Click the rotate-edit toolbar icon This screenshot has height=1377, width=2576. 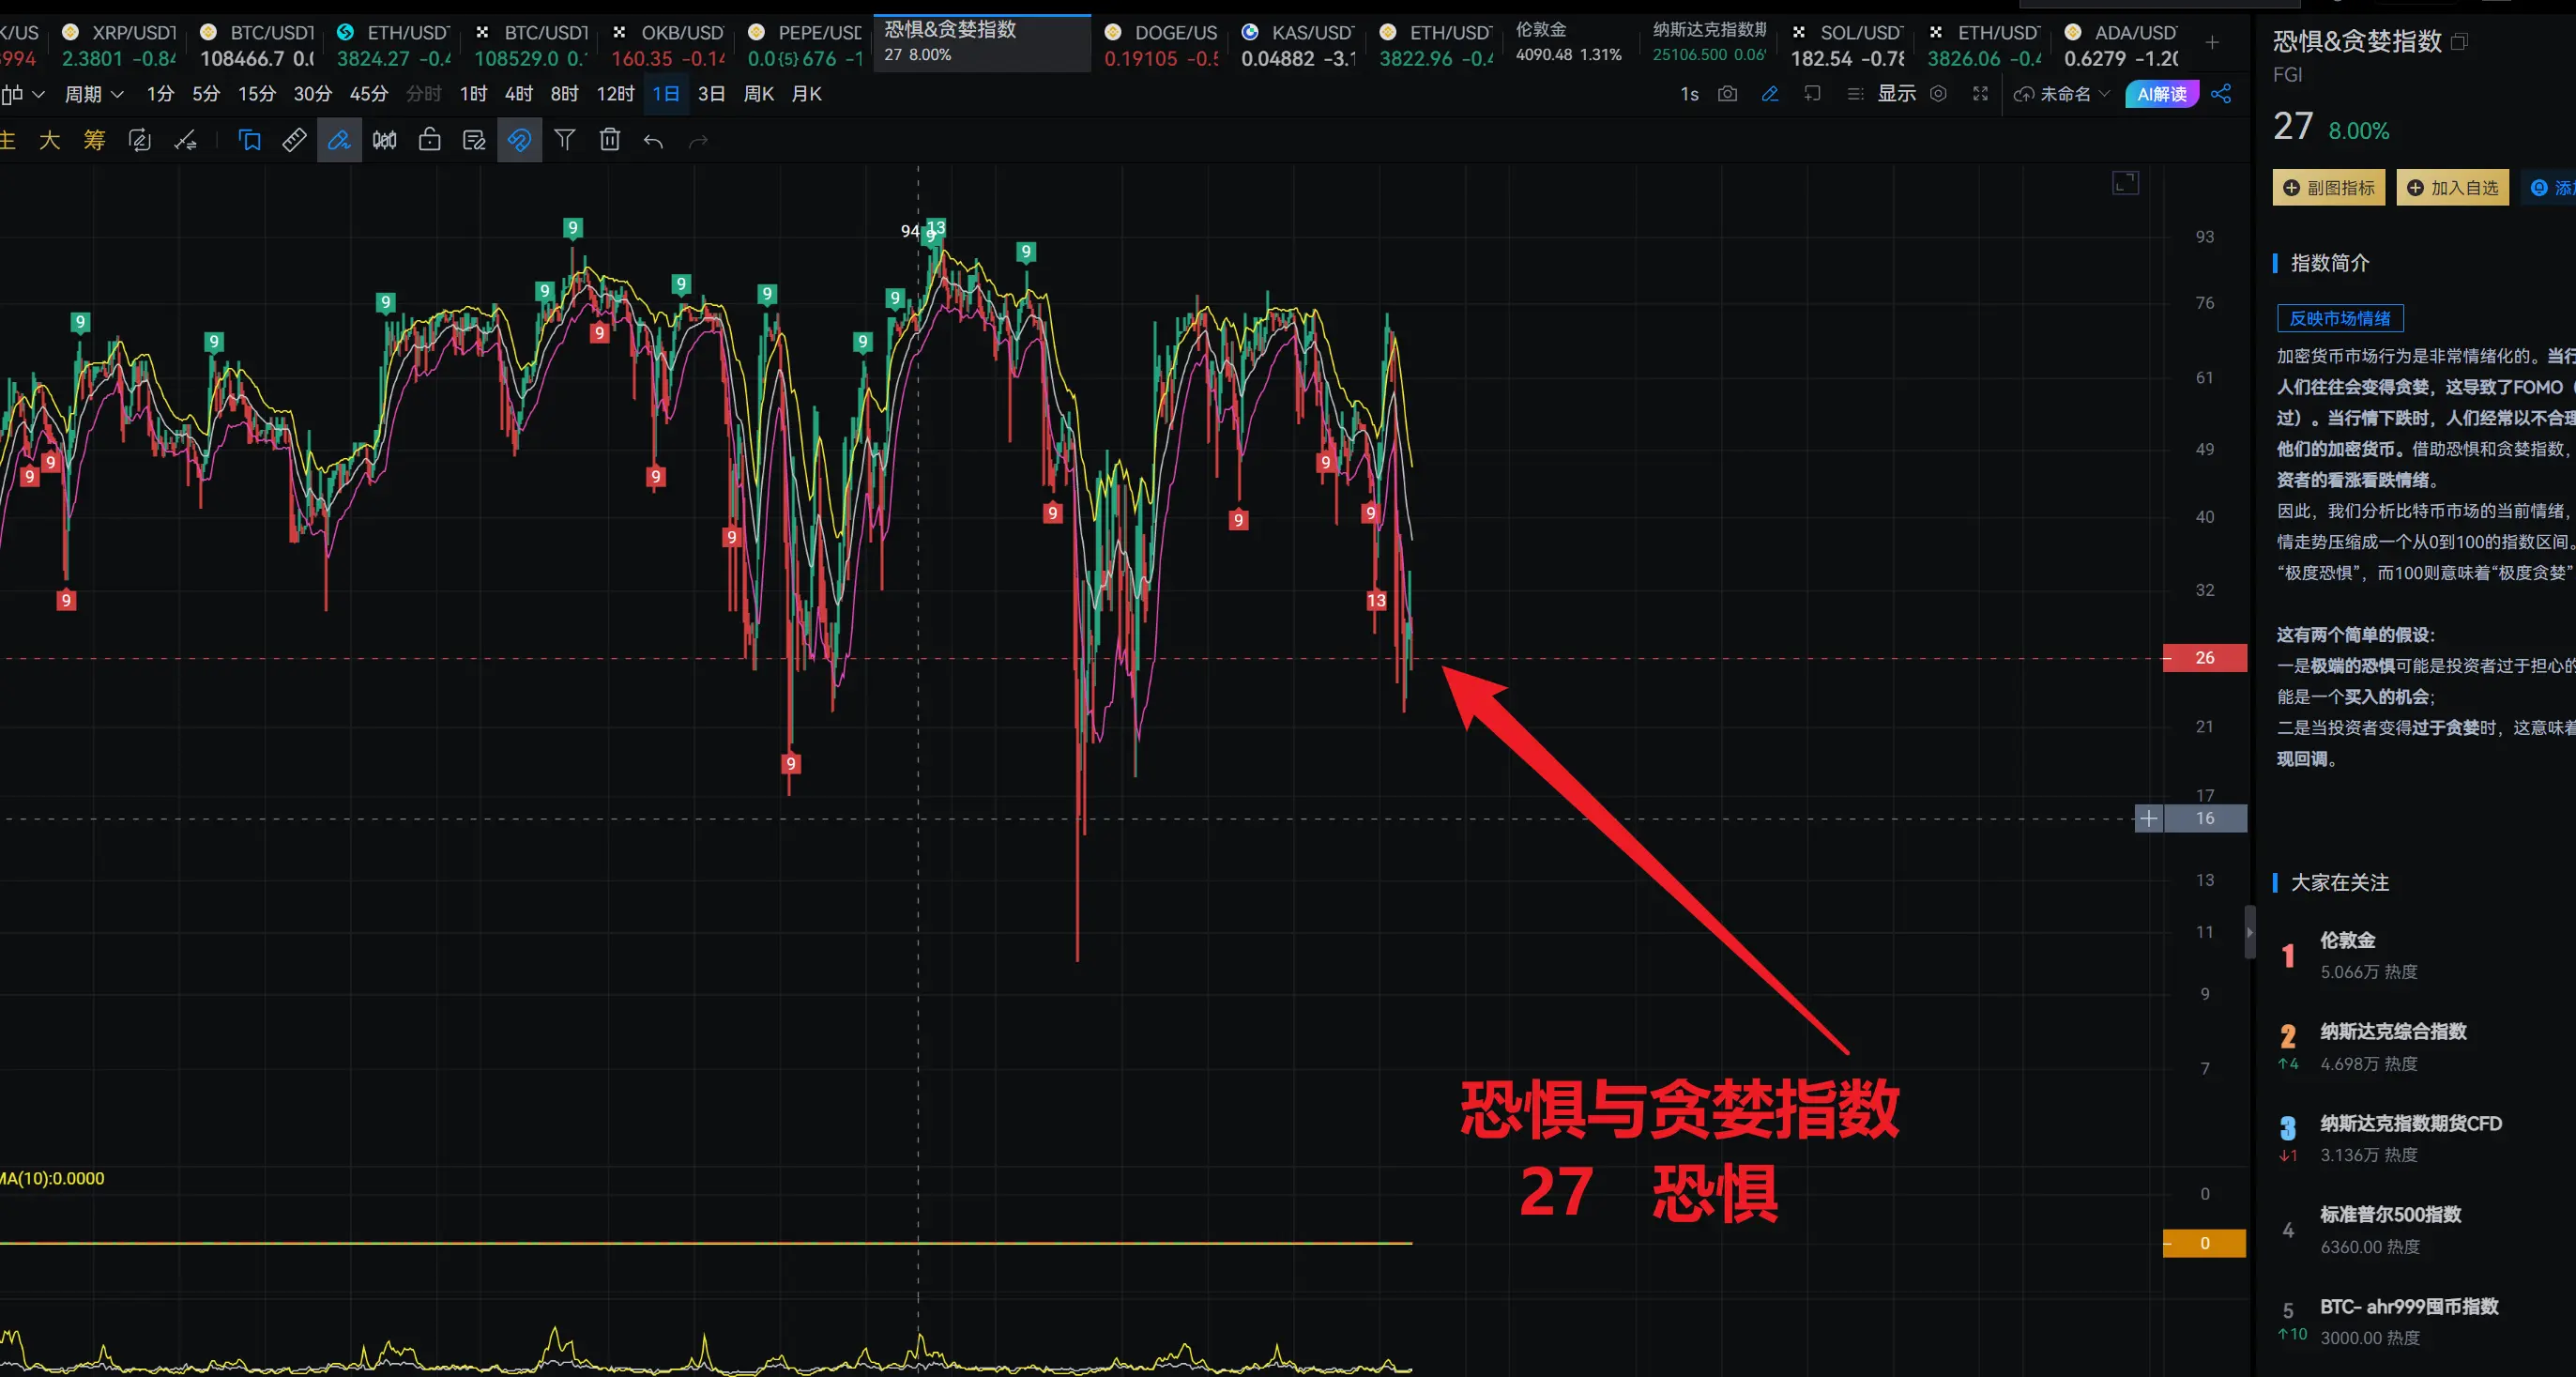(140, 141)
